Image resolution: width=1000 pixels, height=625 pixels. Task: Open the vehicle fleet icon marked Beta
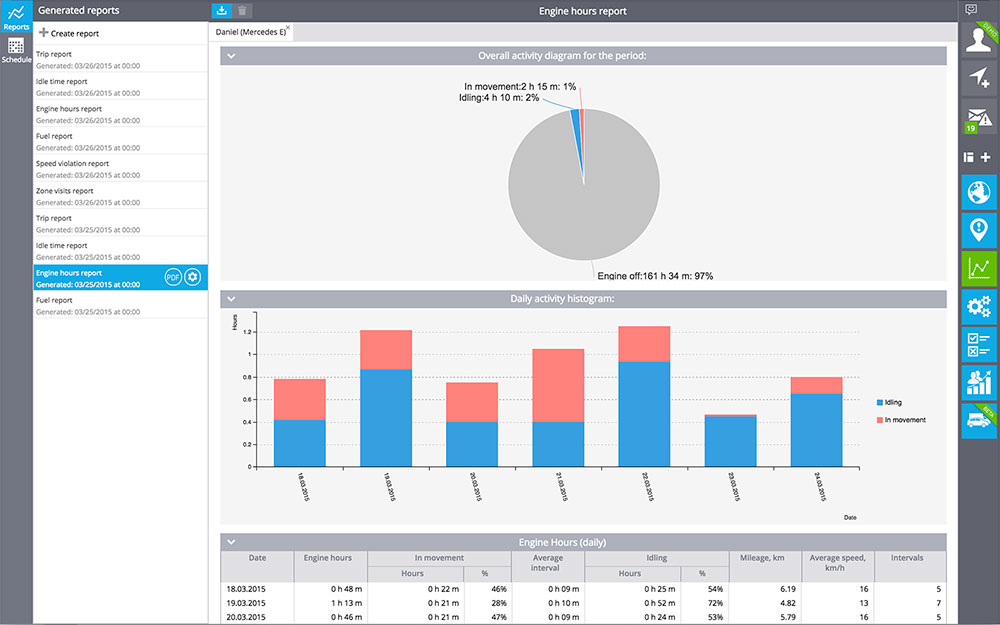(x=979, y=422)
